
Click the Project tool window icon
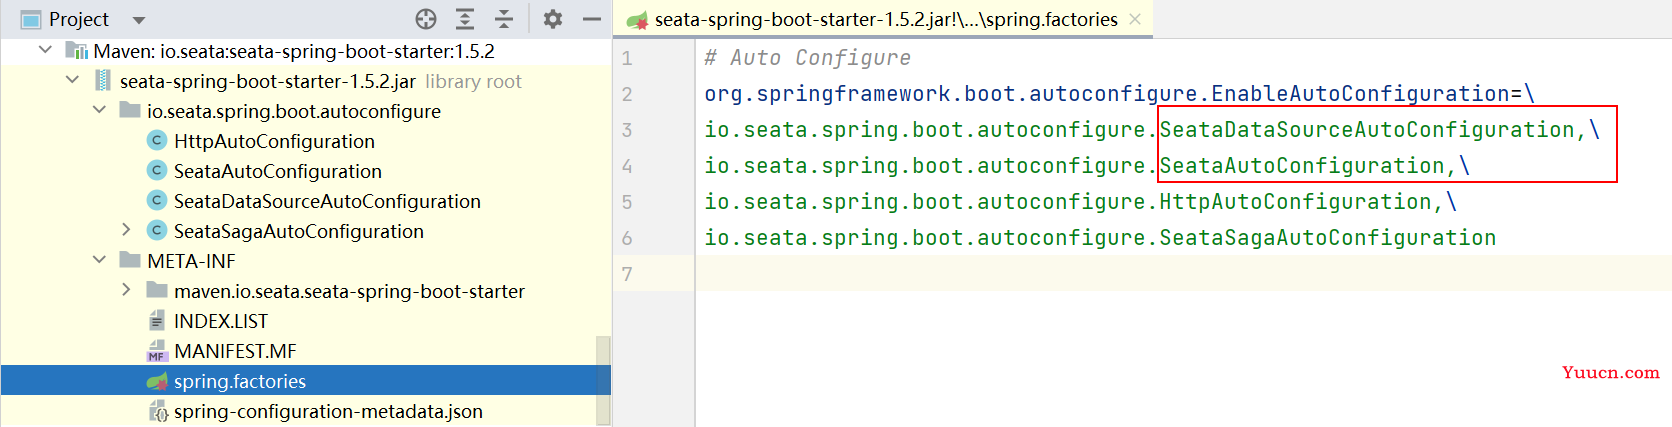click(31, 20)
